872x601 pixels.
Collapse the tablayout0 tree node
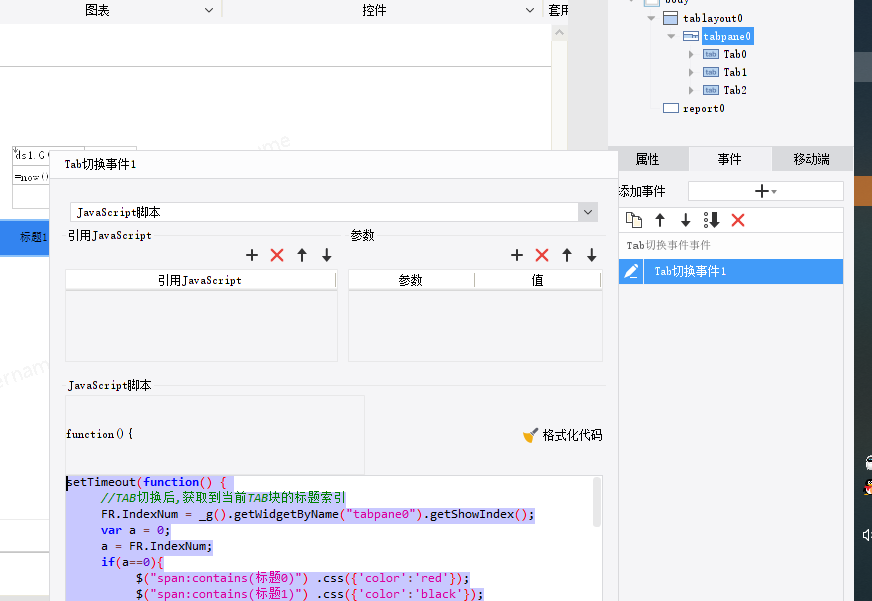pos(651,18)
